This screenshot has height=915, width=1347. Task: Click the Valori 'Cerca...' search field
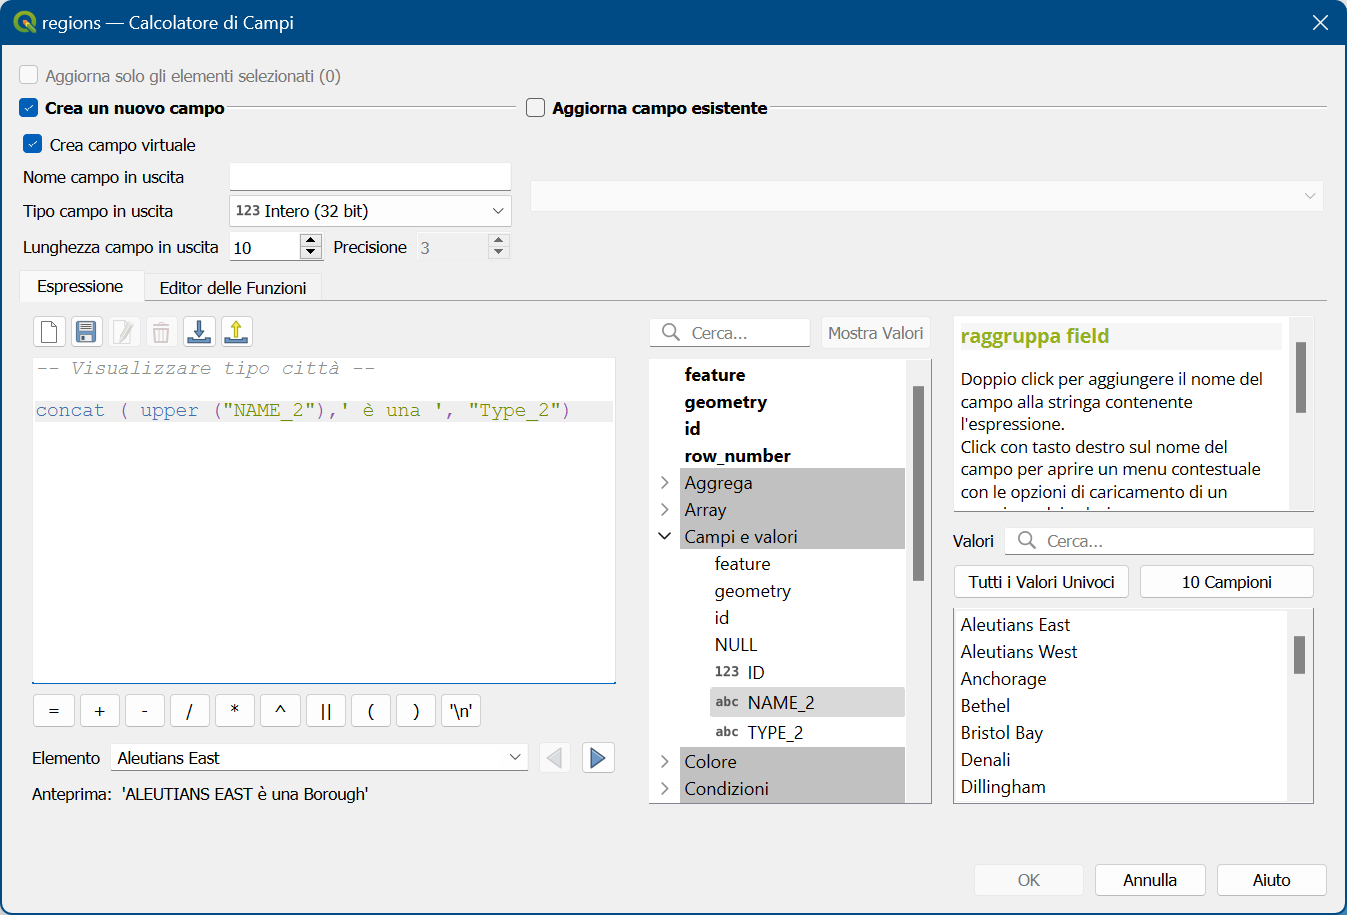[x=1160, y=541]
